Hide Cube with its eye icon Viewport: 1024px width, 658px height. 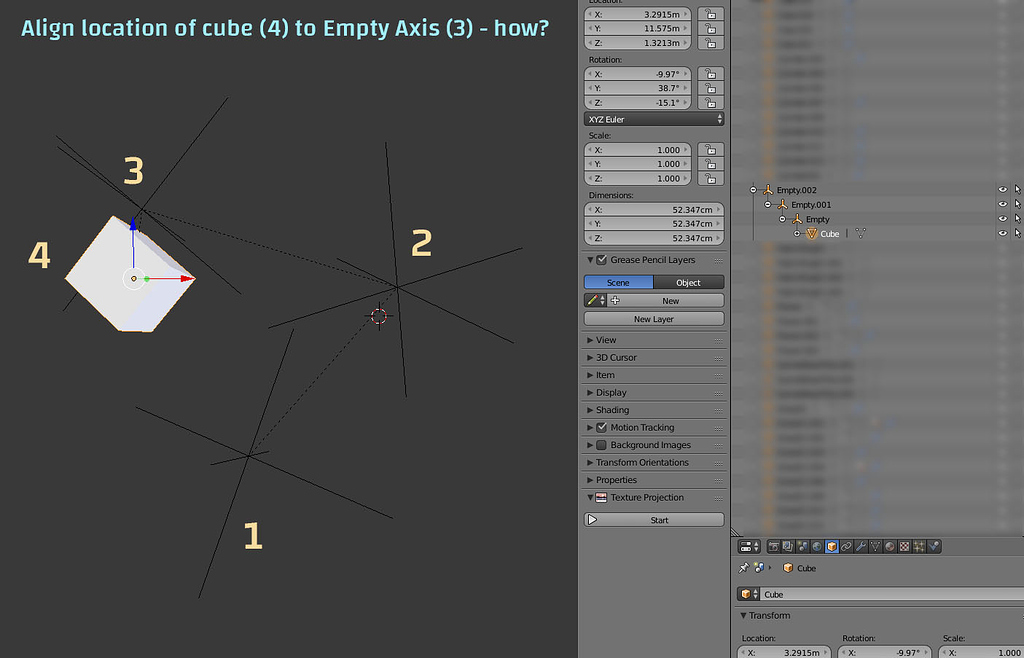click(x=1002, y=234)
